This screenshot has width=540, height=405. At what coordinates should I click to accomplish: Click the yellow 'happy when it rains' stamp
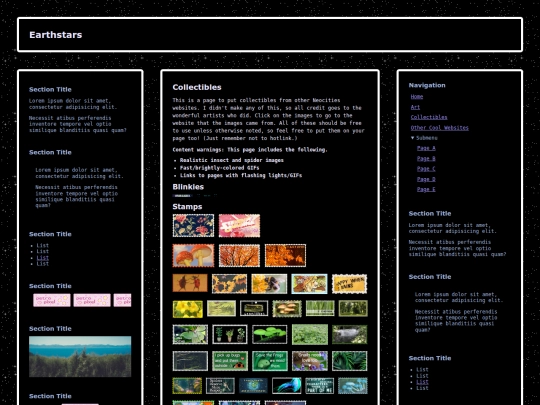click(349, 284)
